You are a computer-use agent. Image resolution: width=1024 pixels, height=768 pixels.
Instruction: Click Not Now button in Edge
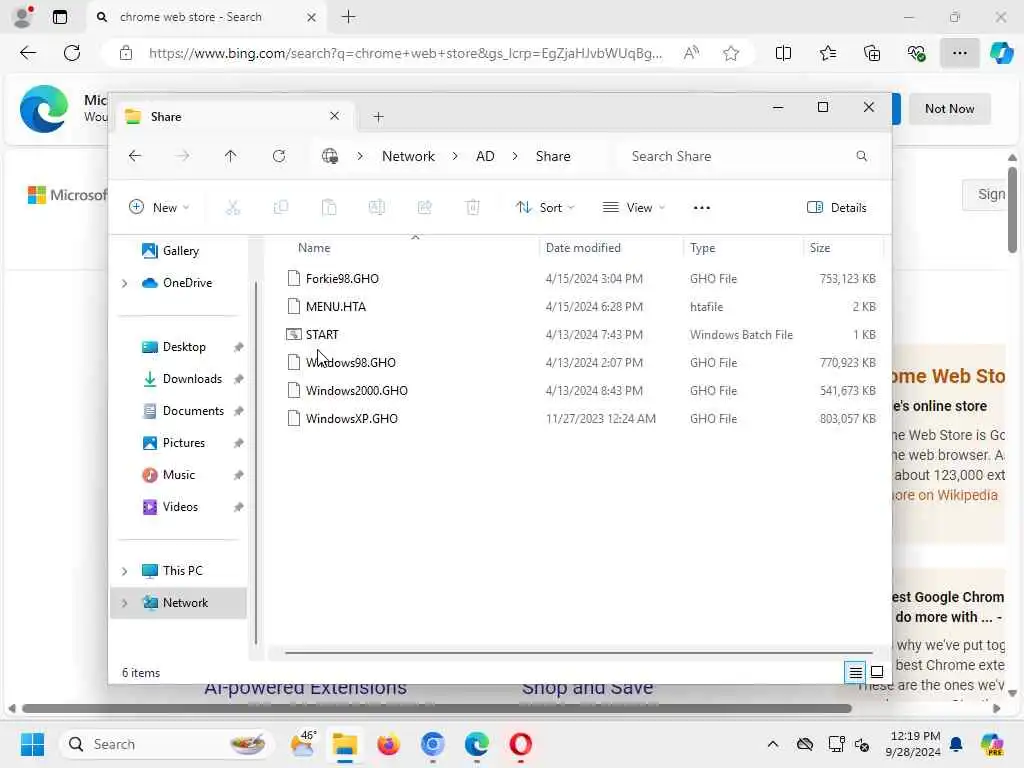950,109
